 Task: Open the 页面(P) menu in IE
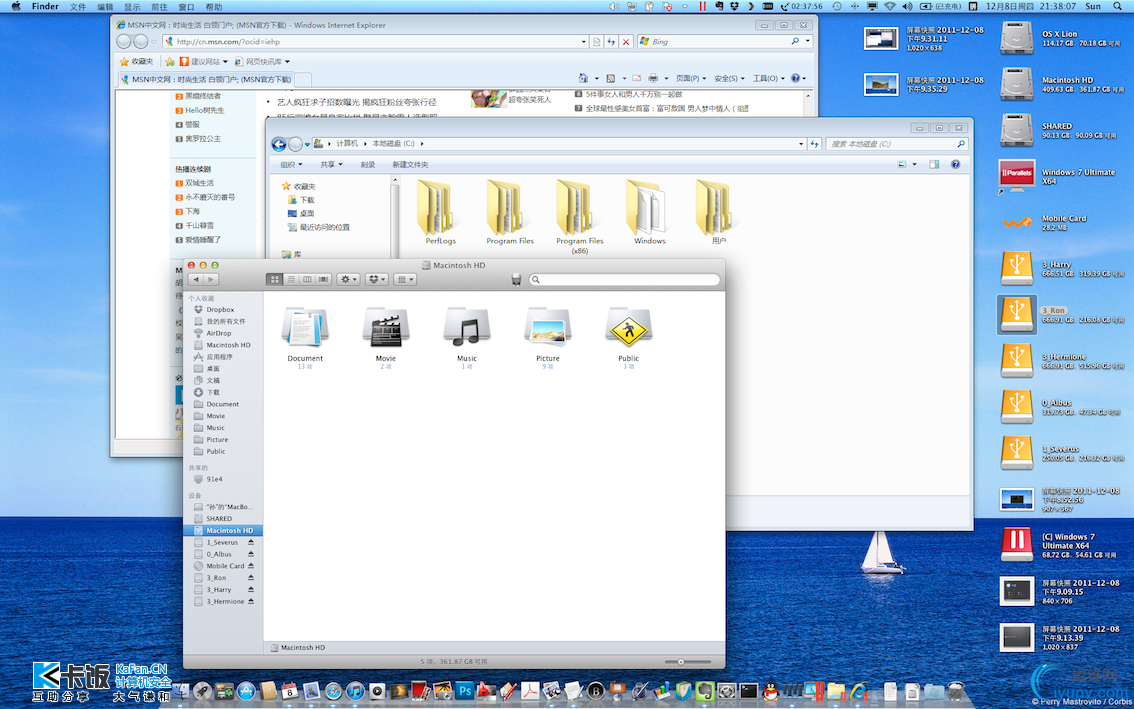[x=691, y=78]
